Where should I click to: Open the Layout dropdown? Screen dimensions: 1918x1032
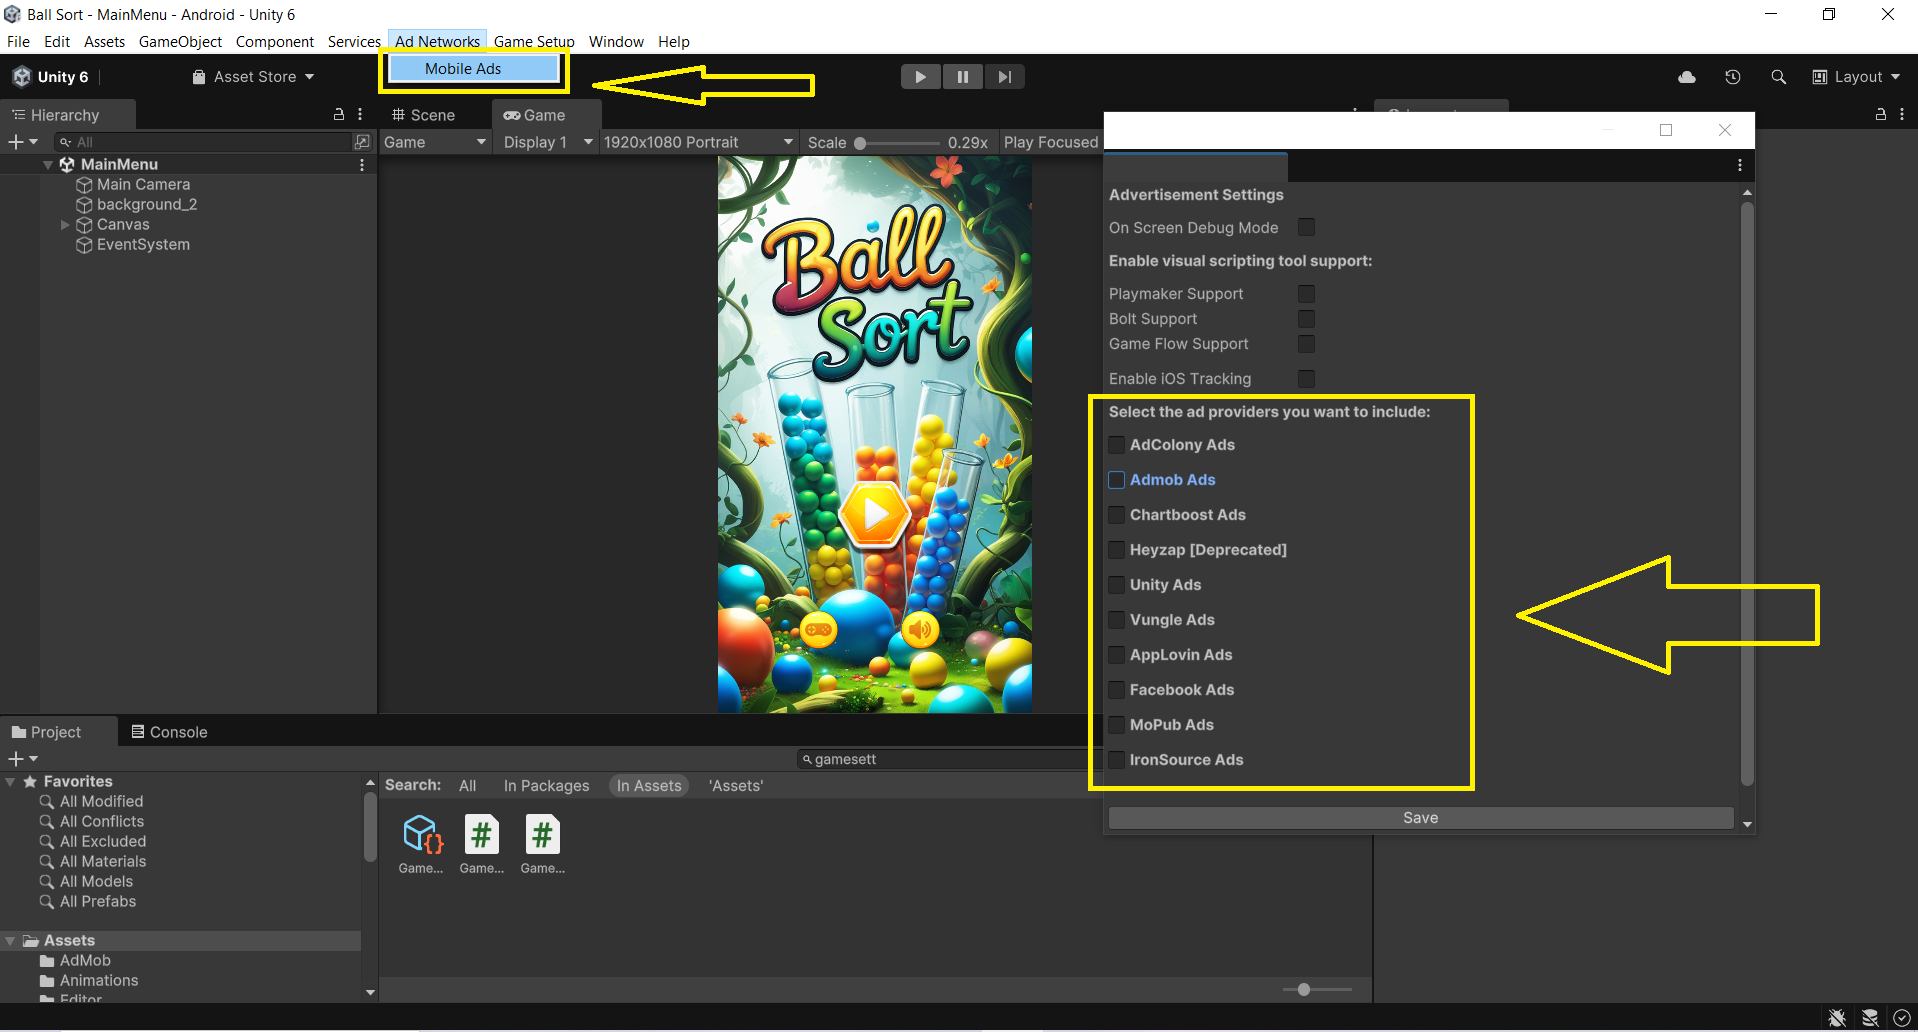click(x=1856, y=76)
